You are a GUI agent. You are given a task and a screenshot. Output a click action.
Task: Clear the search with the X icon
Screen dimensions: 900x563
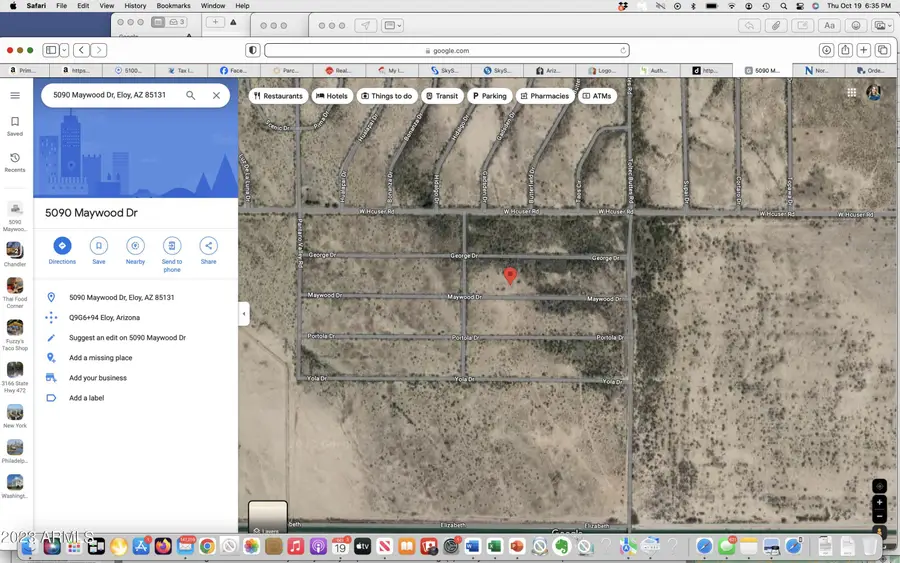[216, 95]
